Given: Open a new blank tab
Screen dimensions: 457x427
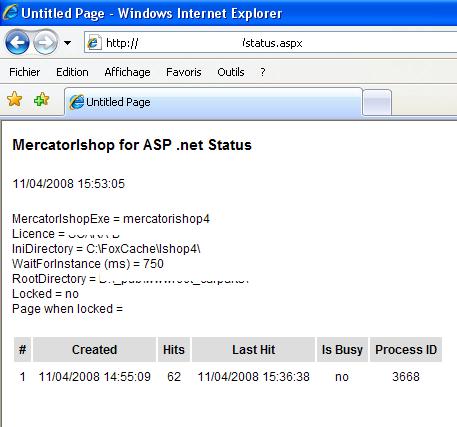Looking at the screenshot, I should (377, 102).
